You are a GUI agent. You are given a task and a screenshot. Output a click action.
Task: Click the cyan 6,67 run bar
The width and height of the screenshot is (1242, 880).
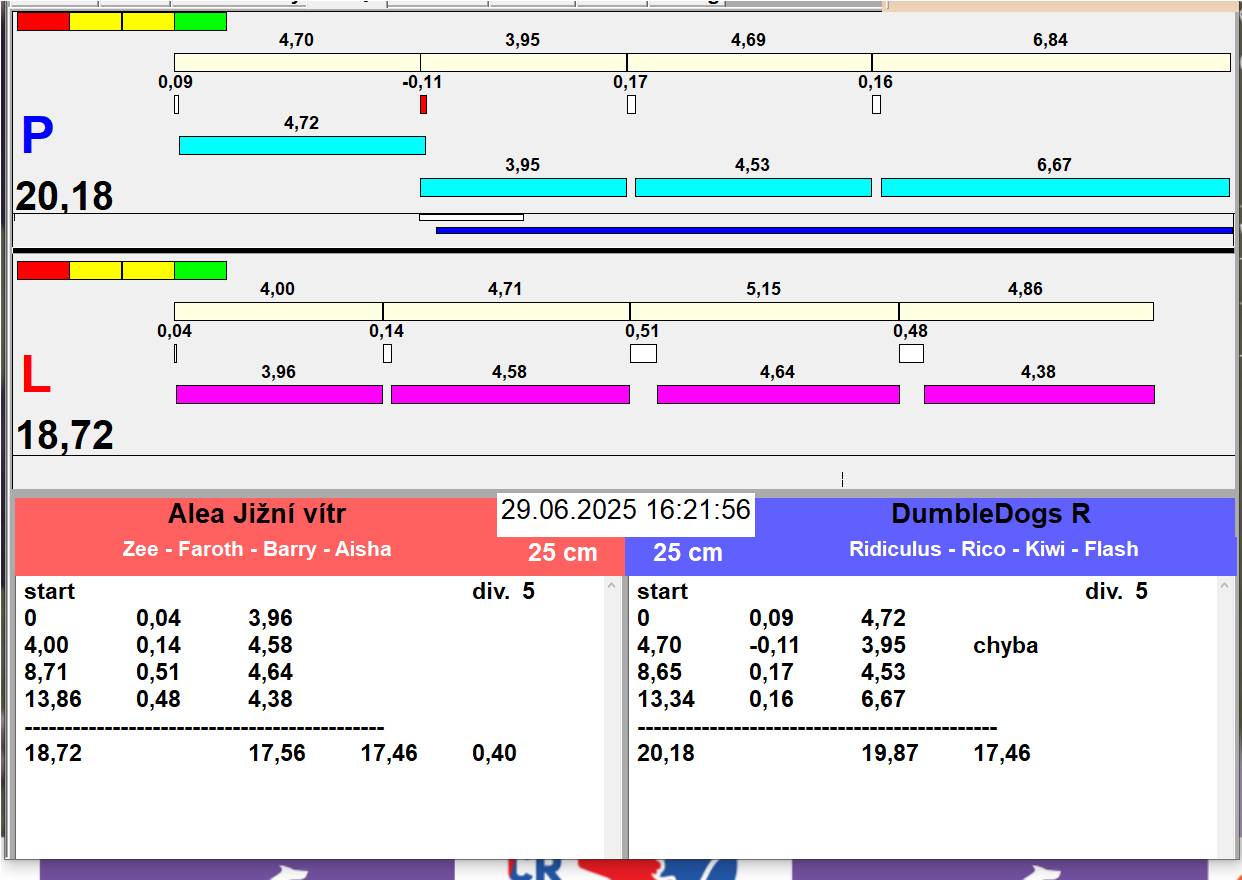(1054, 187)
